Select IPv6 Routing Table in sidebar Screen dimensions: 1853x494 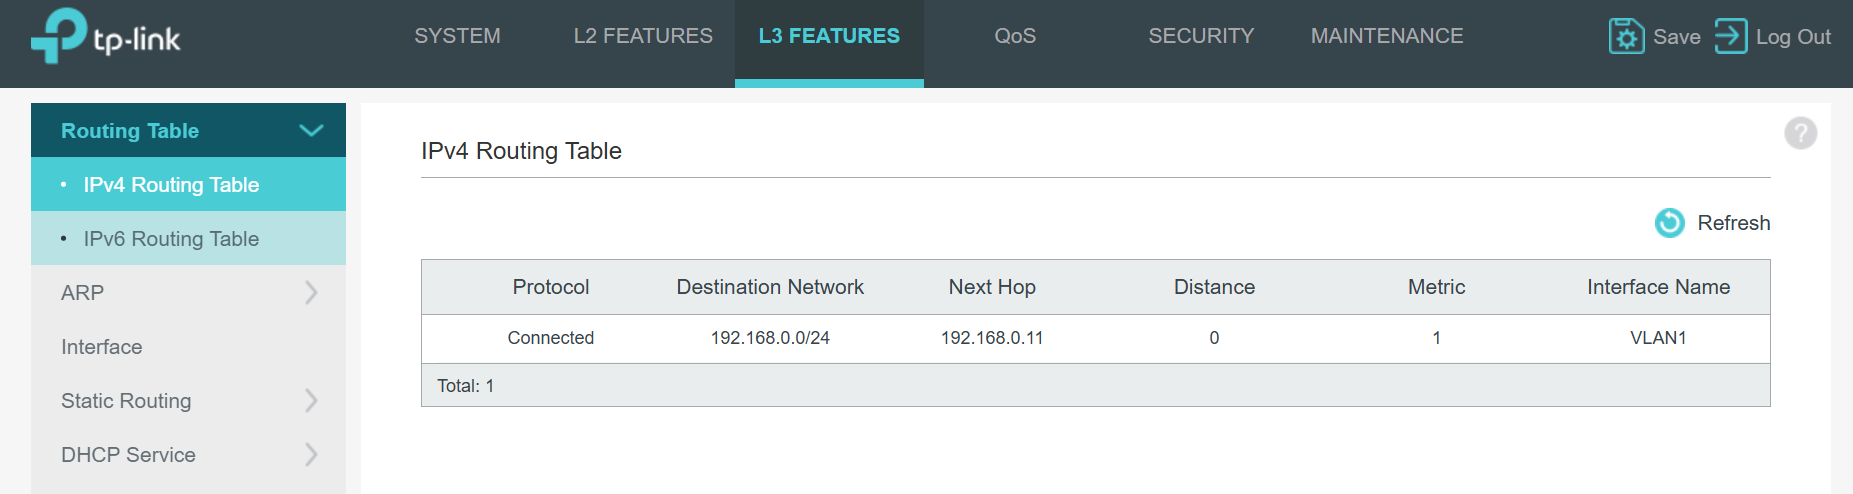click(x=171, y=239)
